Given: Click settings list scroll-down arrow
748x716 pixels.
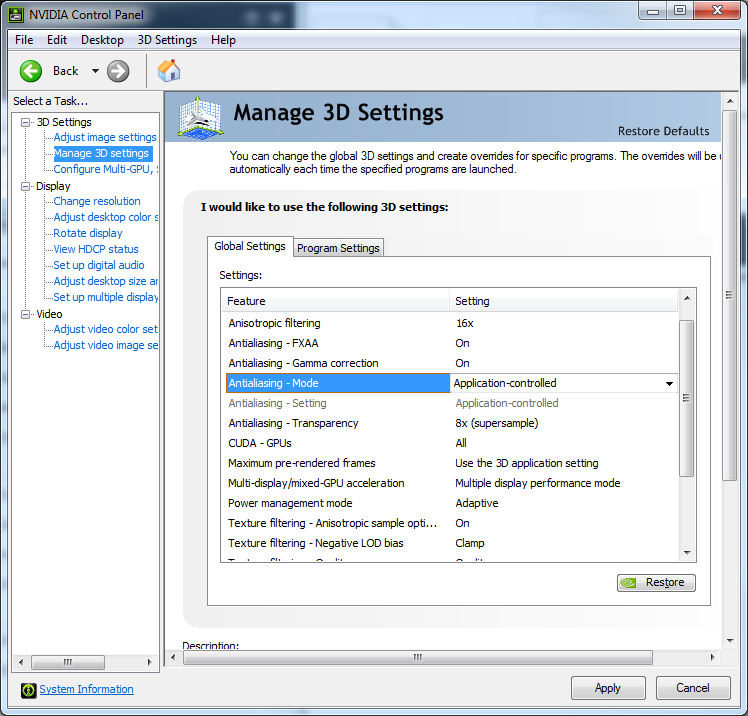Looking at the screenshot, I should coord(687,553).
